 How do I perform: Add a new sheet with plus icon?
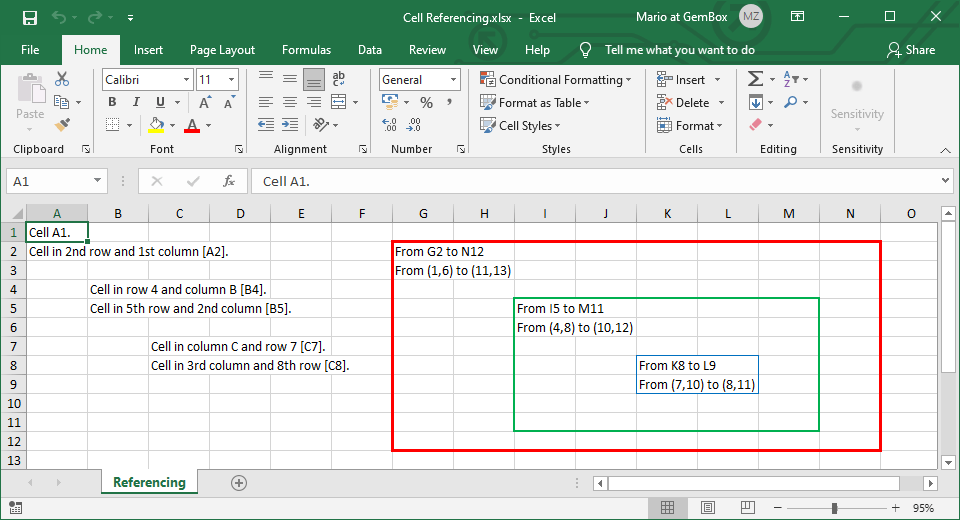point(238,483)
